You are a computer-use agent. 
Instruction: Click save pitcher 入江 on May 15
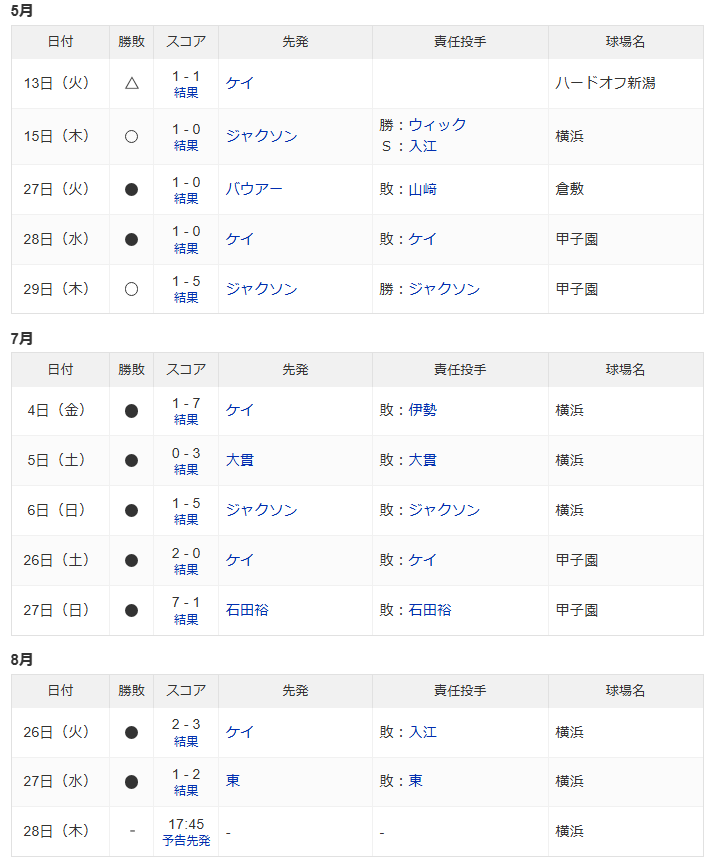click(x=423, y=146)
